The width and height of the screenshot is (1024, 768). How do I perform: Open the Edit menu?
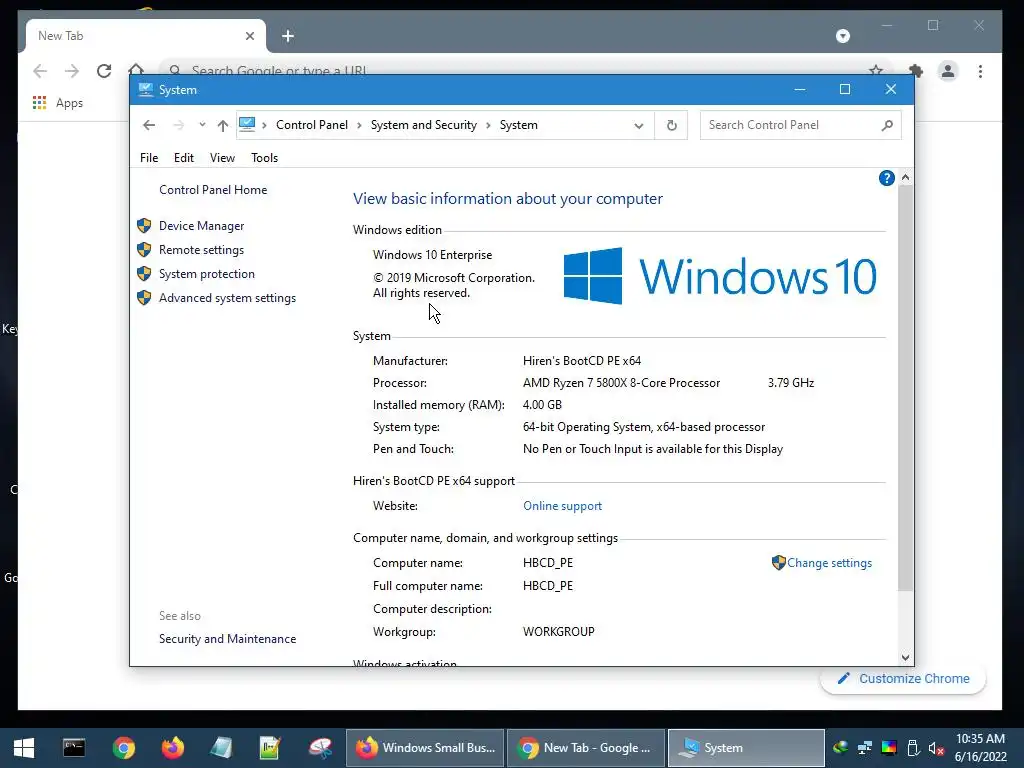click(184, 157)
